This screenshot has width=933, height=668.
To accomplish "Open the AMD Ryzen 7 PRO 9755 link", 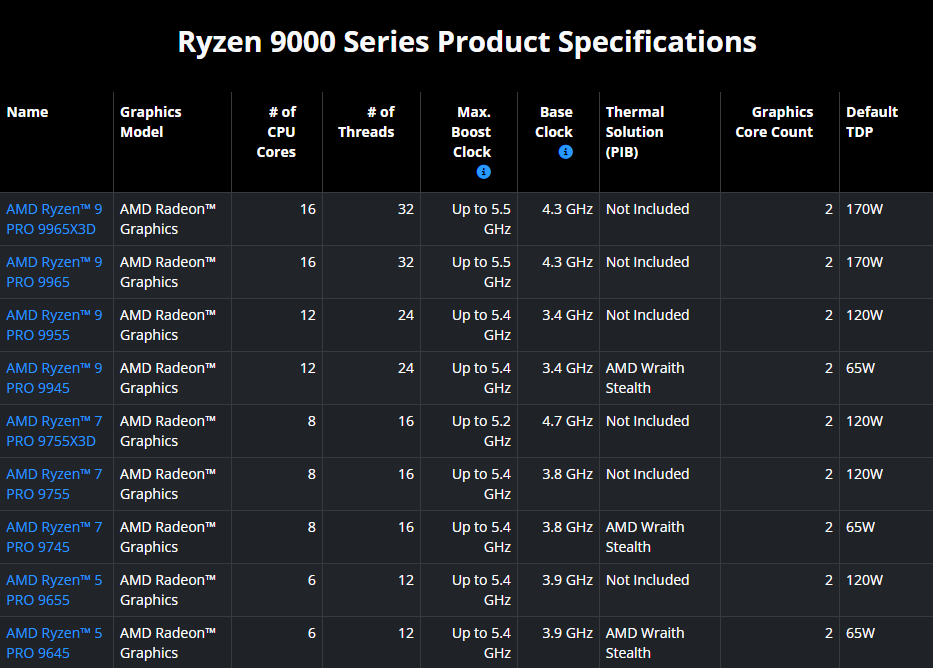I will (x=54, y=484).
